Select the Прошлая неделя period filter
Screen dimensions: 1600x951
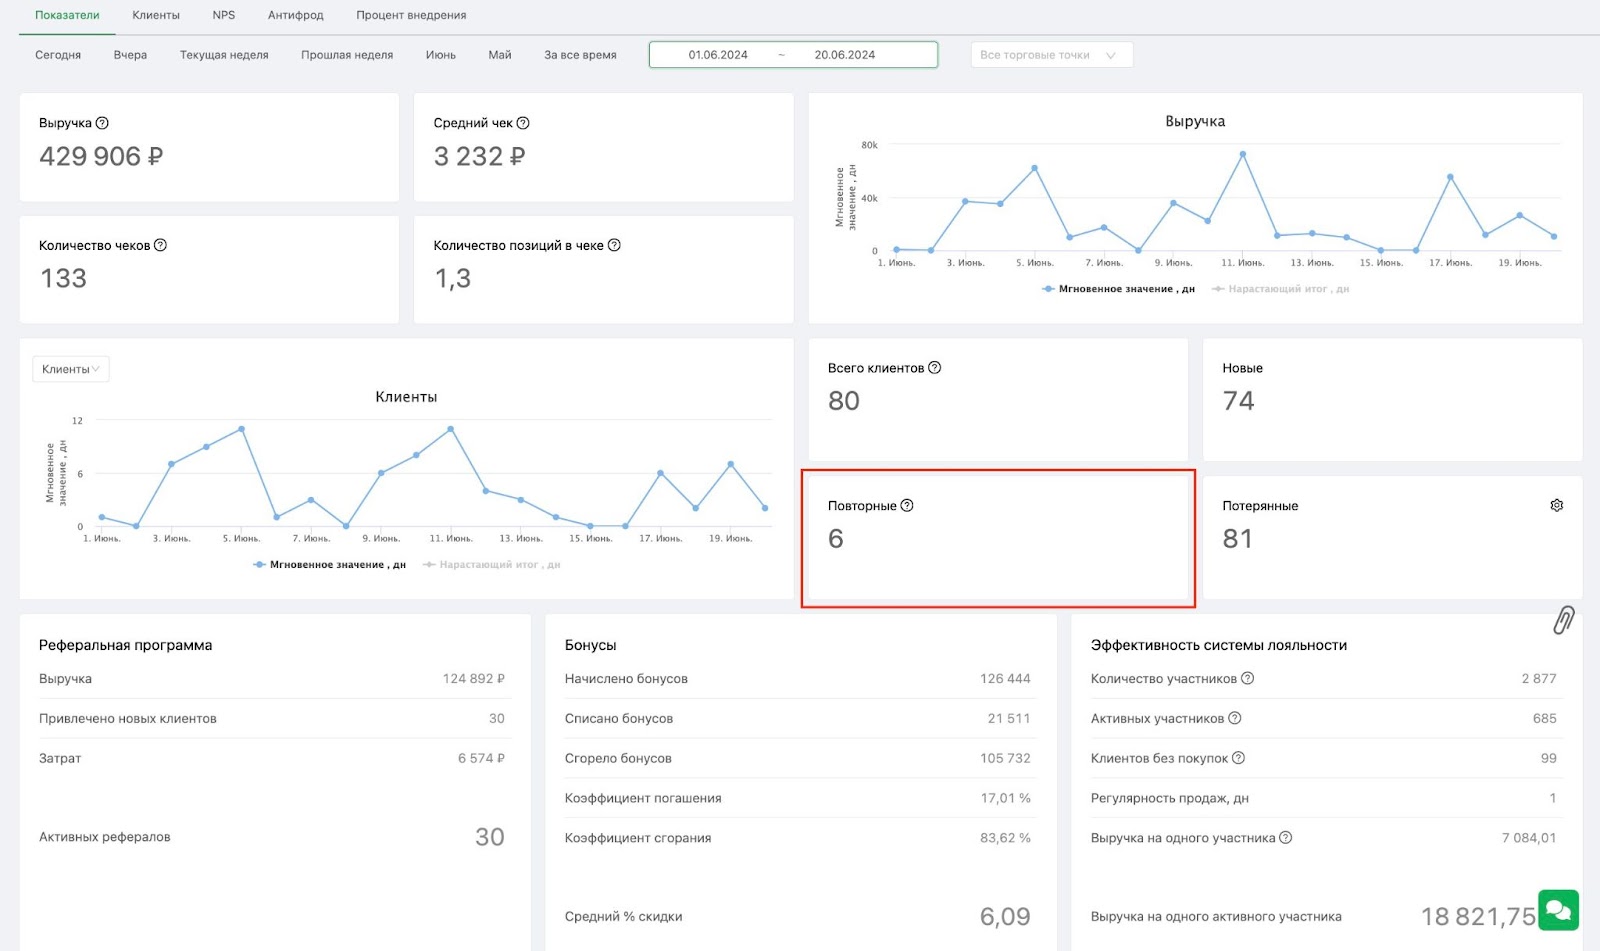tap(347, 55)
